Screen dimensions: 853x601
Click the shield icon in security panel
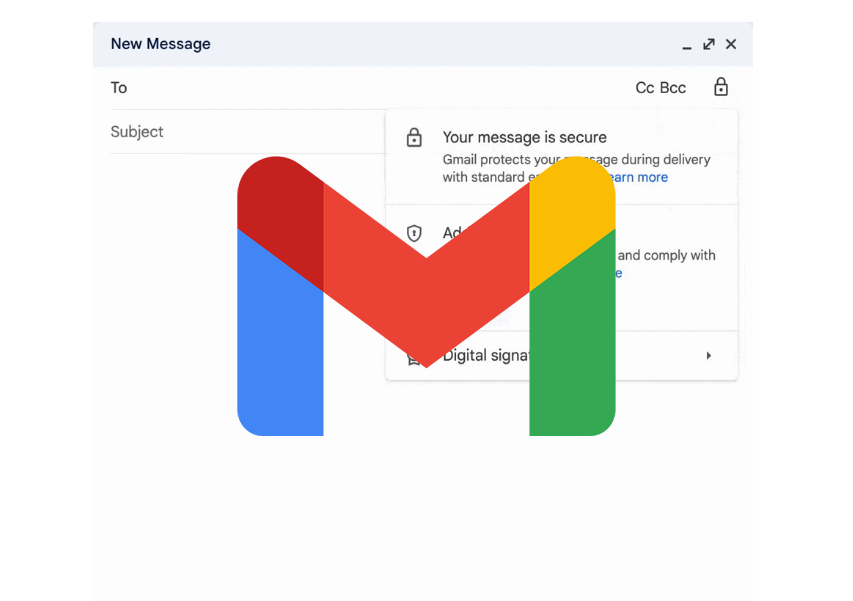tap(414, 233)
